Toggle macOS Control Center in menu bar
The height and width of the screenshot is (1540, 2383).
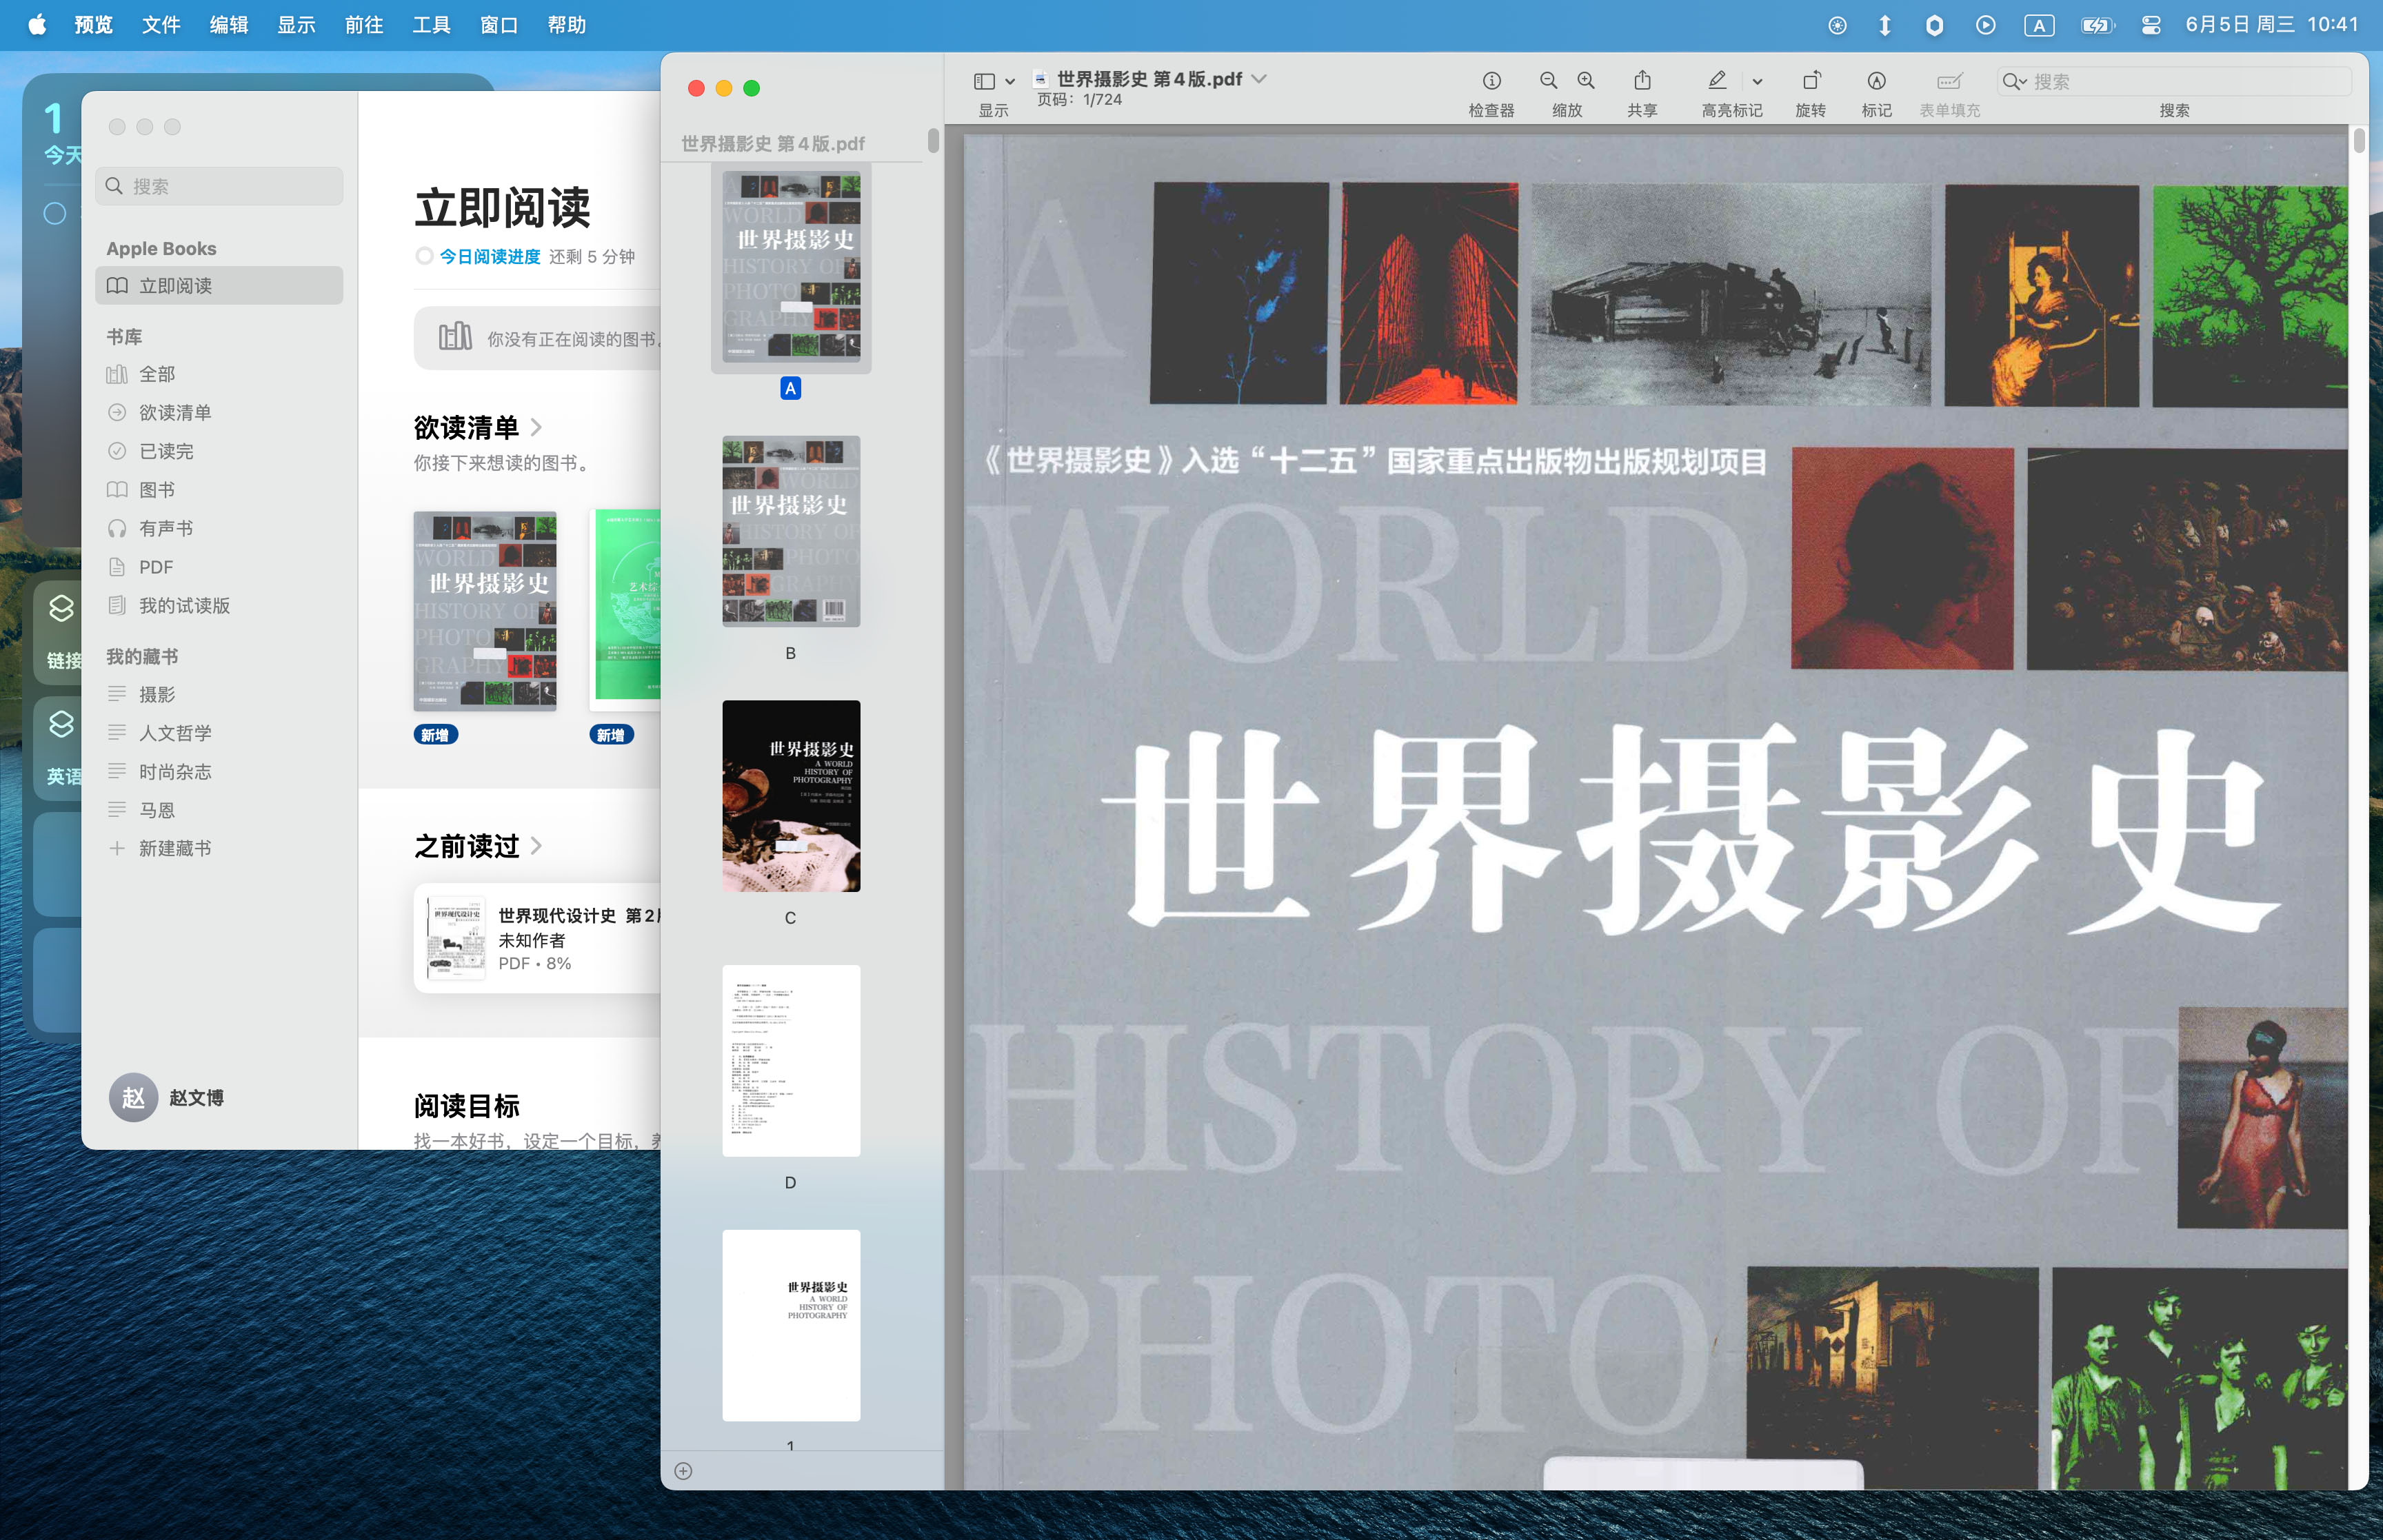tap(2151, 25)
